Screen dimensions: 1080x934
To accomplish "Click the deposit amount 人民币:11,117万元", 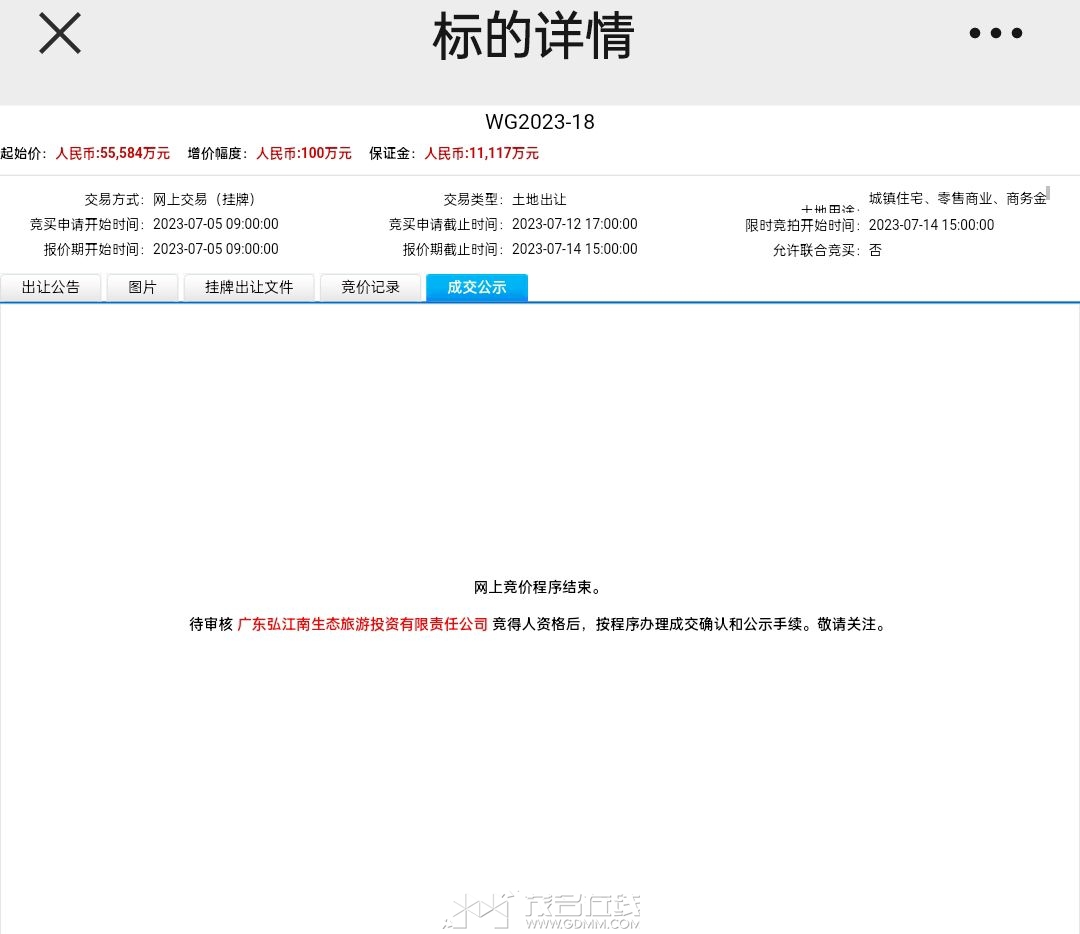I will [x=481, y=153].
